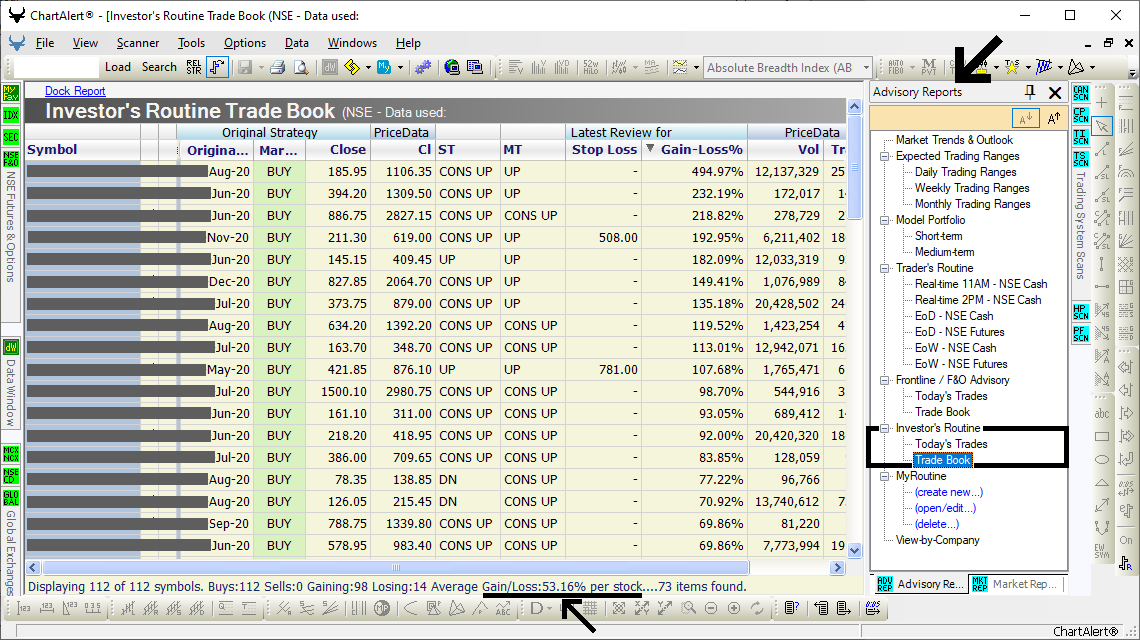Open dropdown arrow next to T&S star
This screenshot has width=1140, height=640.
pyautogui.click(x=1028, y=68)
